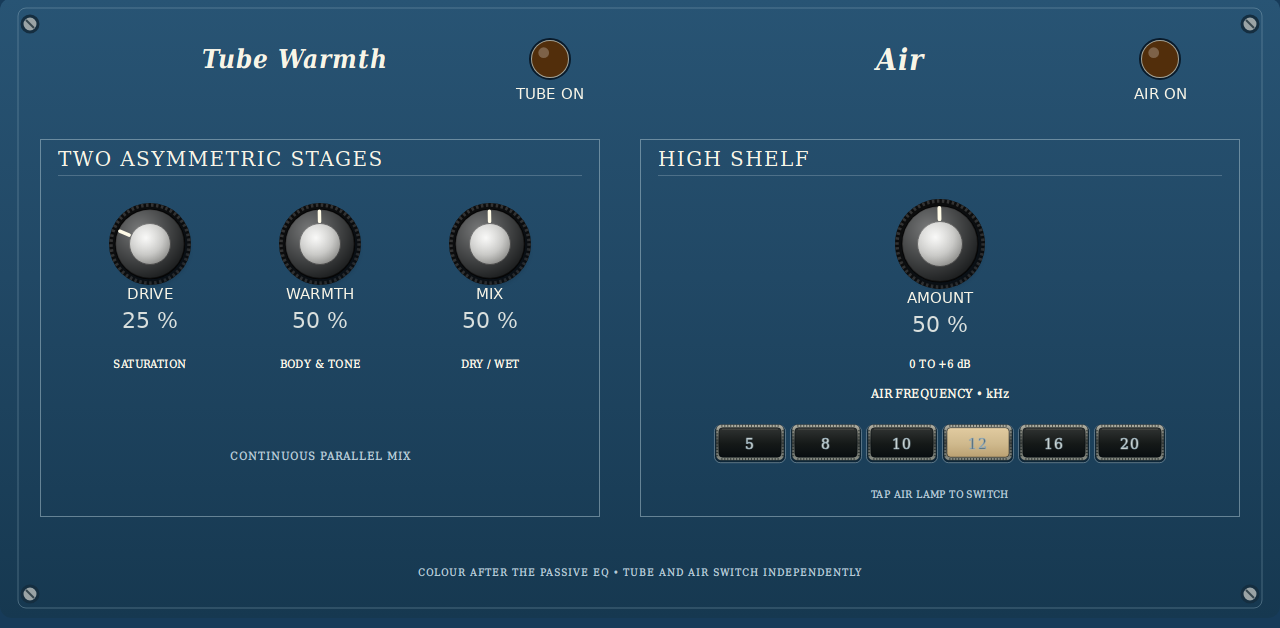The image size is (1280, 628).
Task: Click the WARMTH value 50 %
Action: point(320,321)
